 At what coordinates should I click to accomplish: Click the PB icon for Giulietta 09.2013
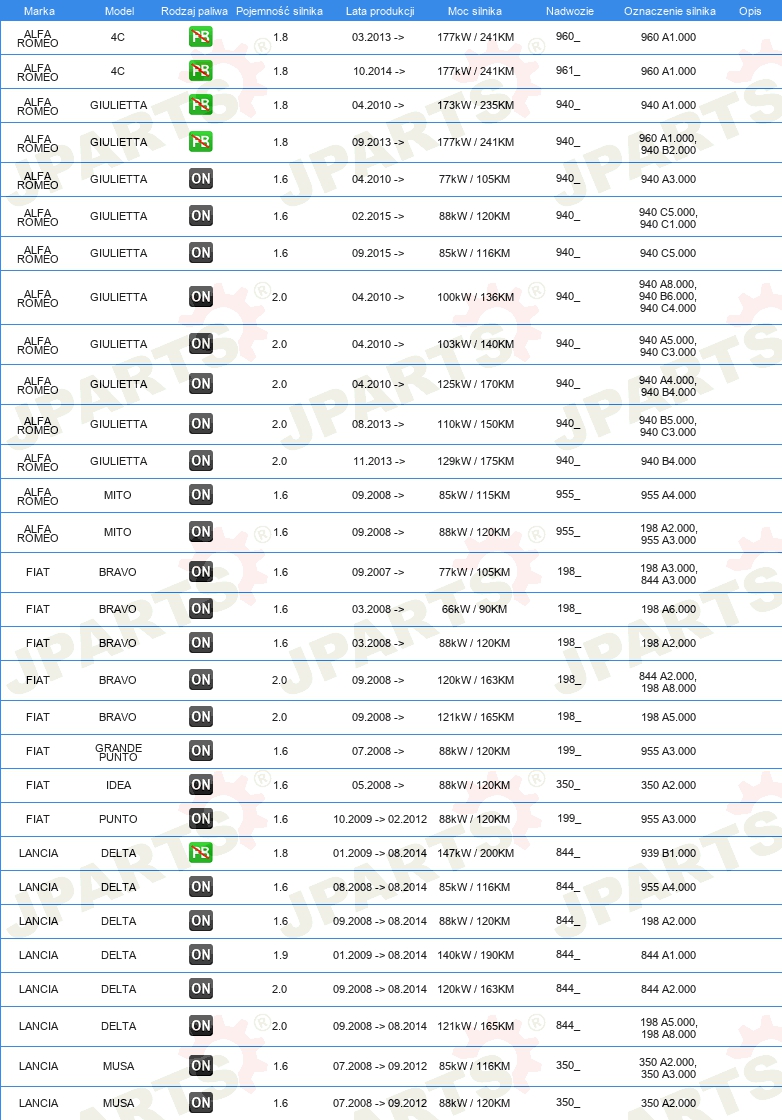point(201,141)
